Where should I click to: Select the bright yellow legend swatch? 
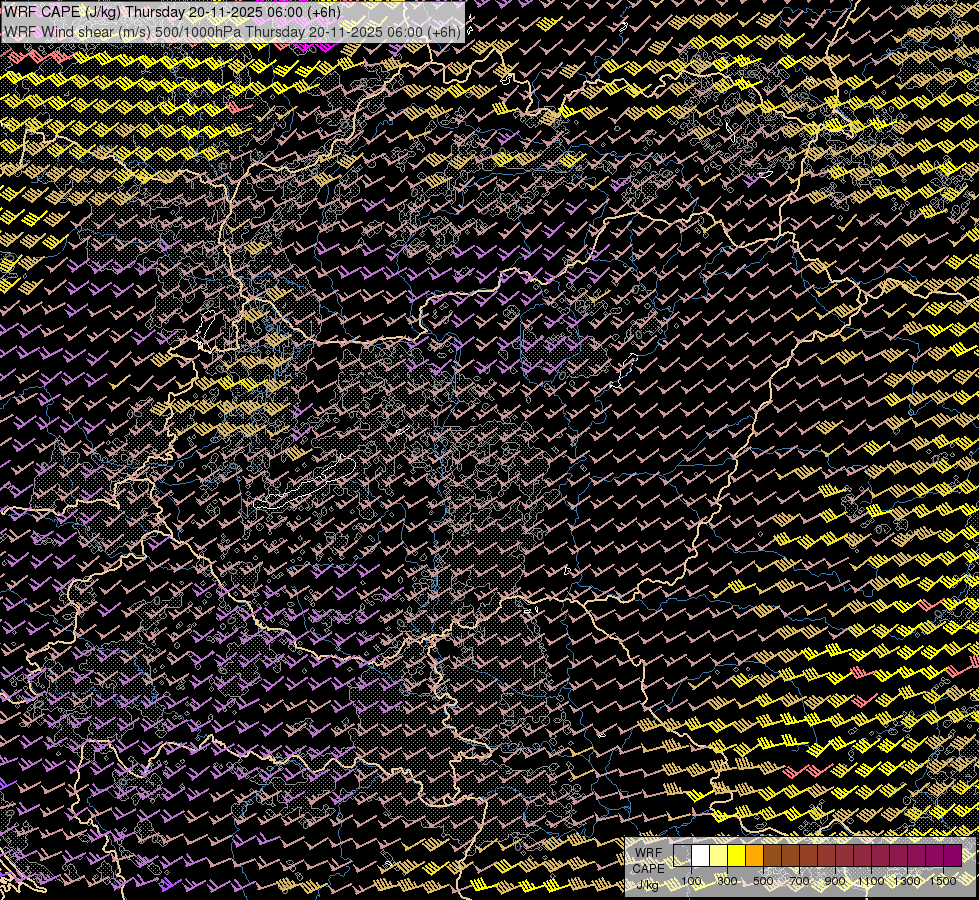coord(737,856)
